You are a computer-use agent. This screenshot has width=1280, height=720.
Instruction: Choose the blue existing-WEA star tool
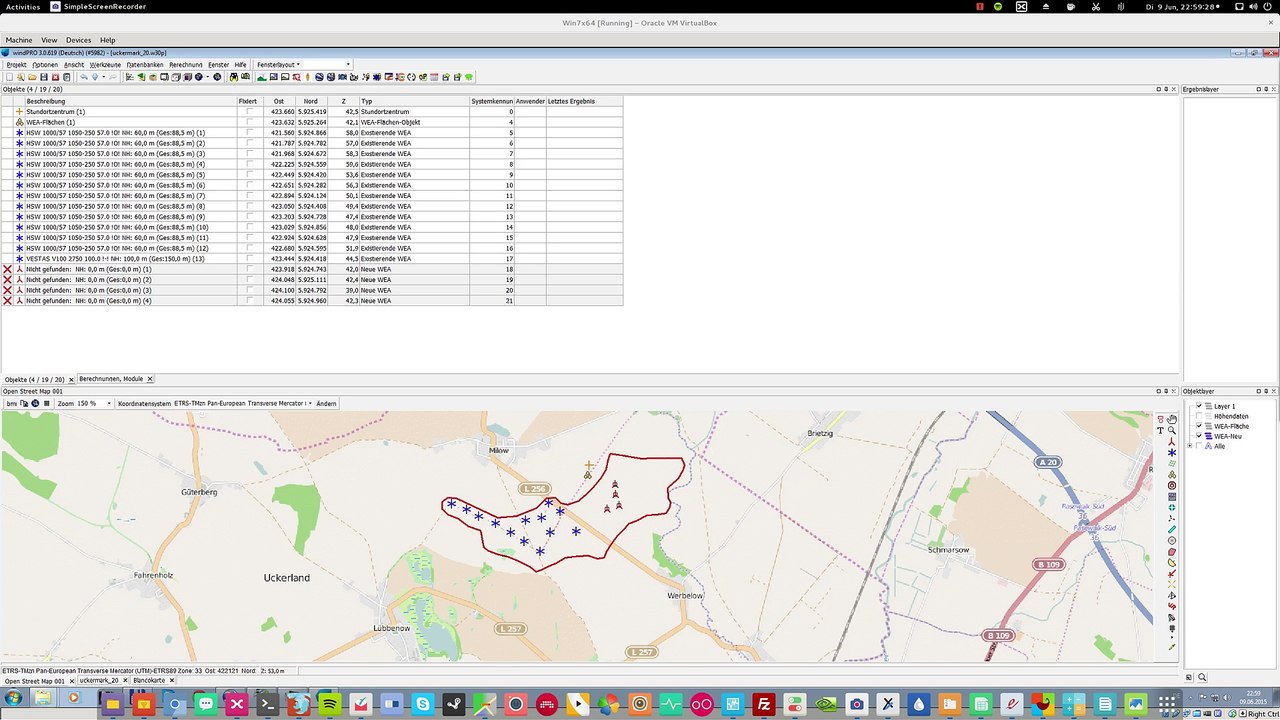pyautogui.click(x=1172, y=453)
